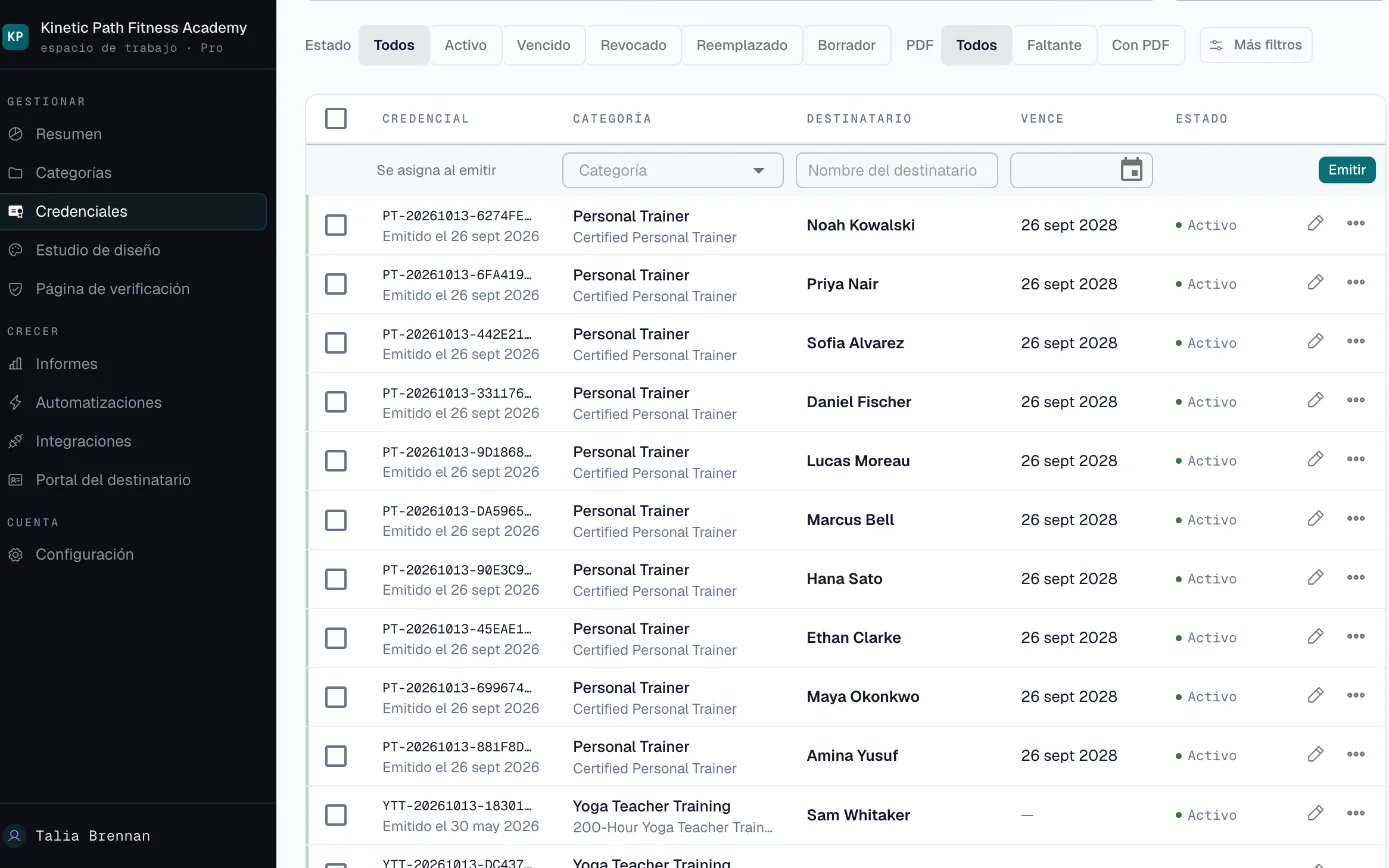
Task: Edit Sam Whitaker's yoga credential
Action: pyautogui.click(x=1315, y=813)
